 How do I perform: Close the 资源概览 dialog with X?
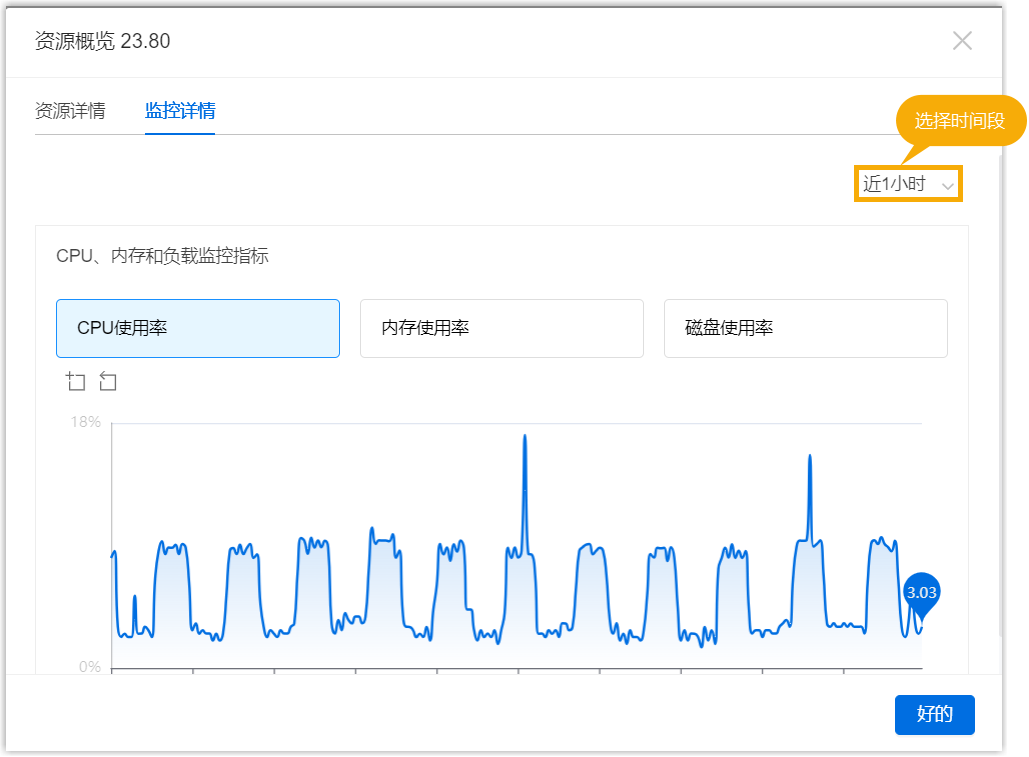[x=962, y=41]
